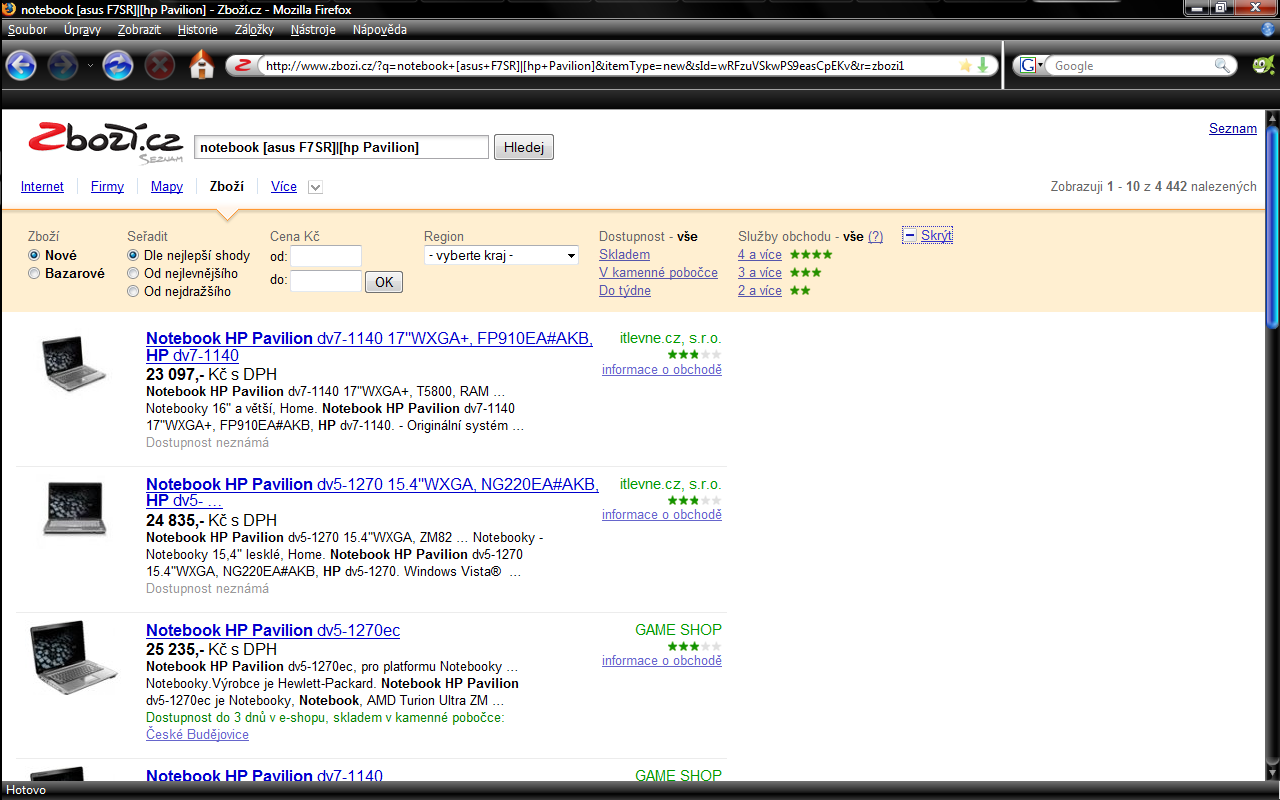The image size is (1280, 800).
Task: Click the Zboží.cz logo
Action: click(x=105, y=141)
